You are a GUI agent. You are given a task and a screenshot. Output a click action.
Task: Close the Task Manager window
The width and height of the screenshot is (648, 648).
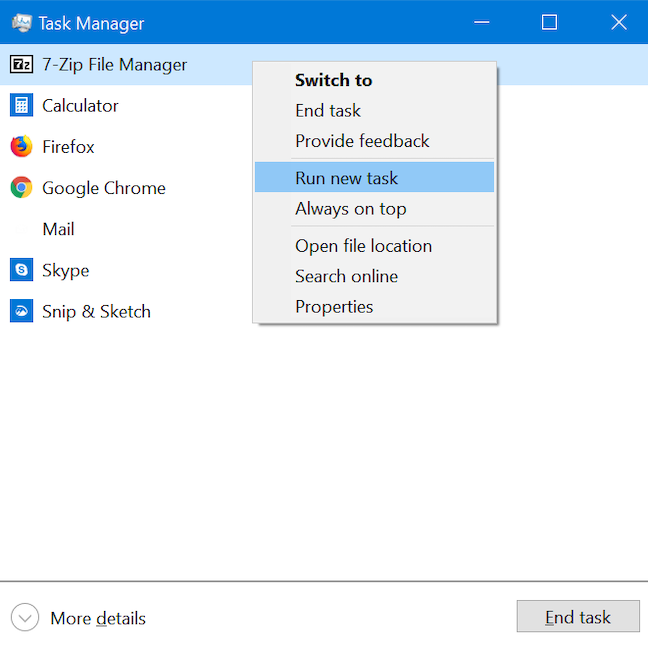coord(619,22)
